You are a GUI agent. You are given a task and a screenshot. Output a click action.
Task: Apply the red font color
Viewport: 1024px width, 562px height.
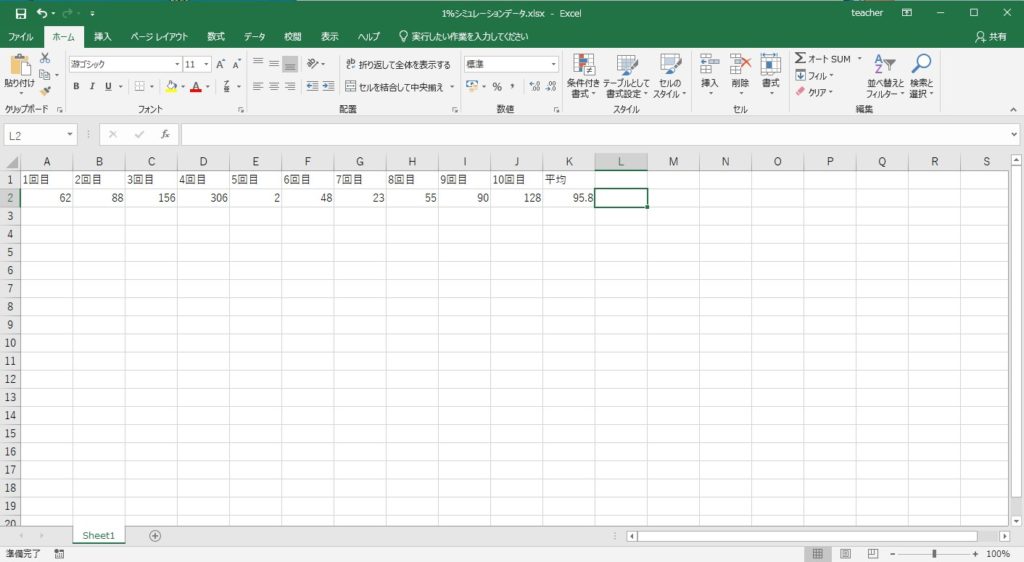[196, 86]
